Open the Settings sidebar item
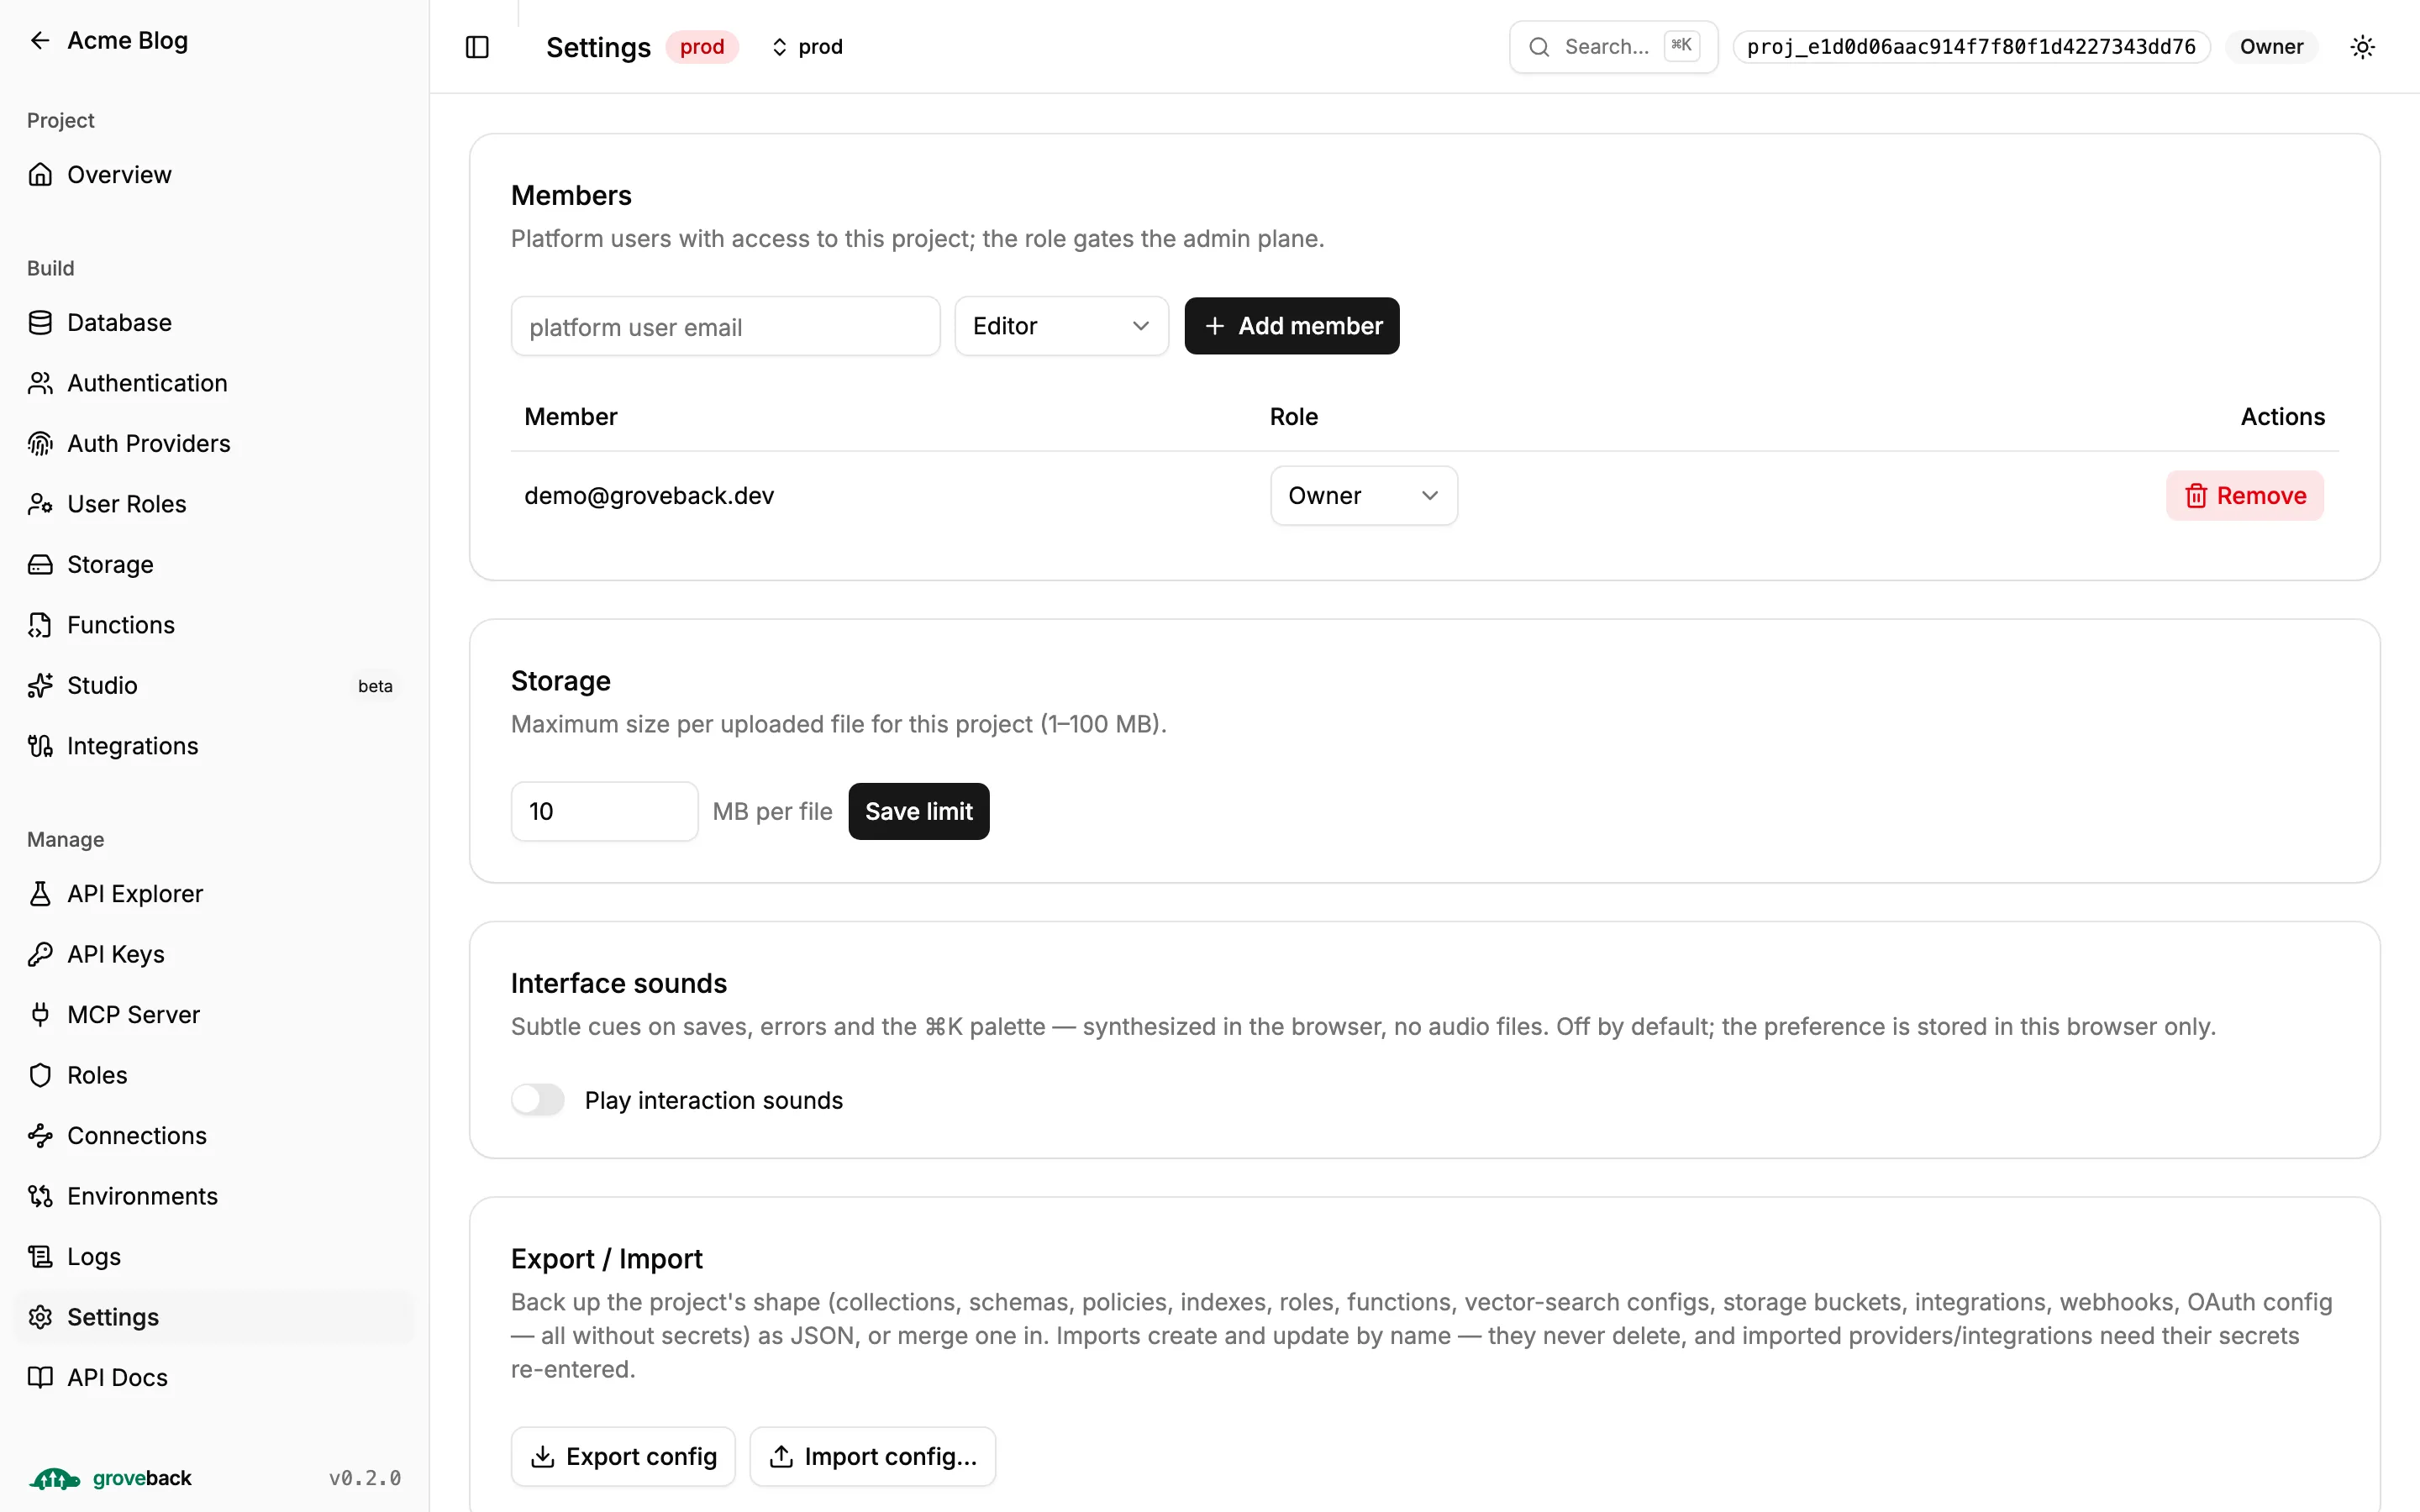Screen dimensions: 2420x1512 [x=214, y=1318]
